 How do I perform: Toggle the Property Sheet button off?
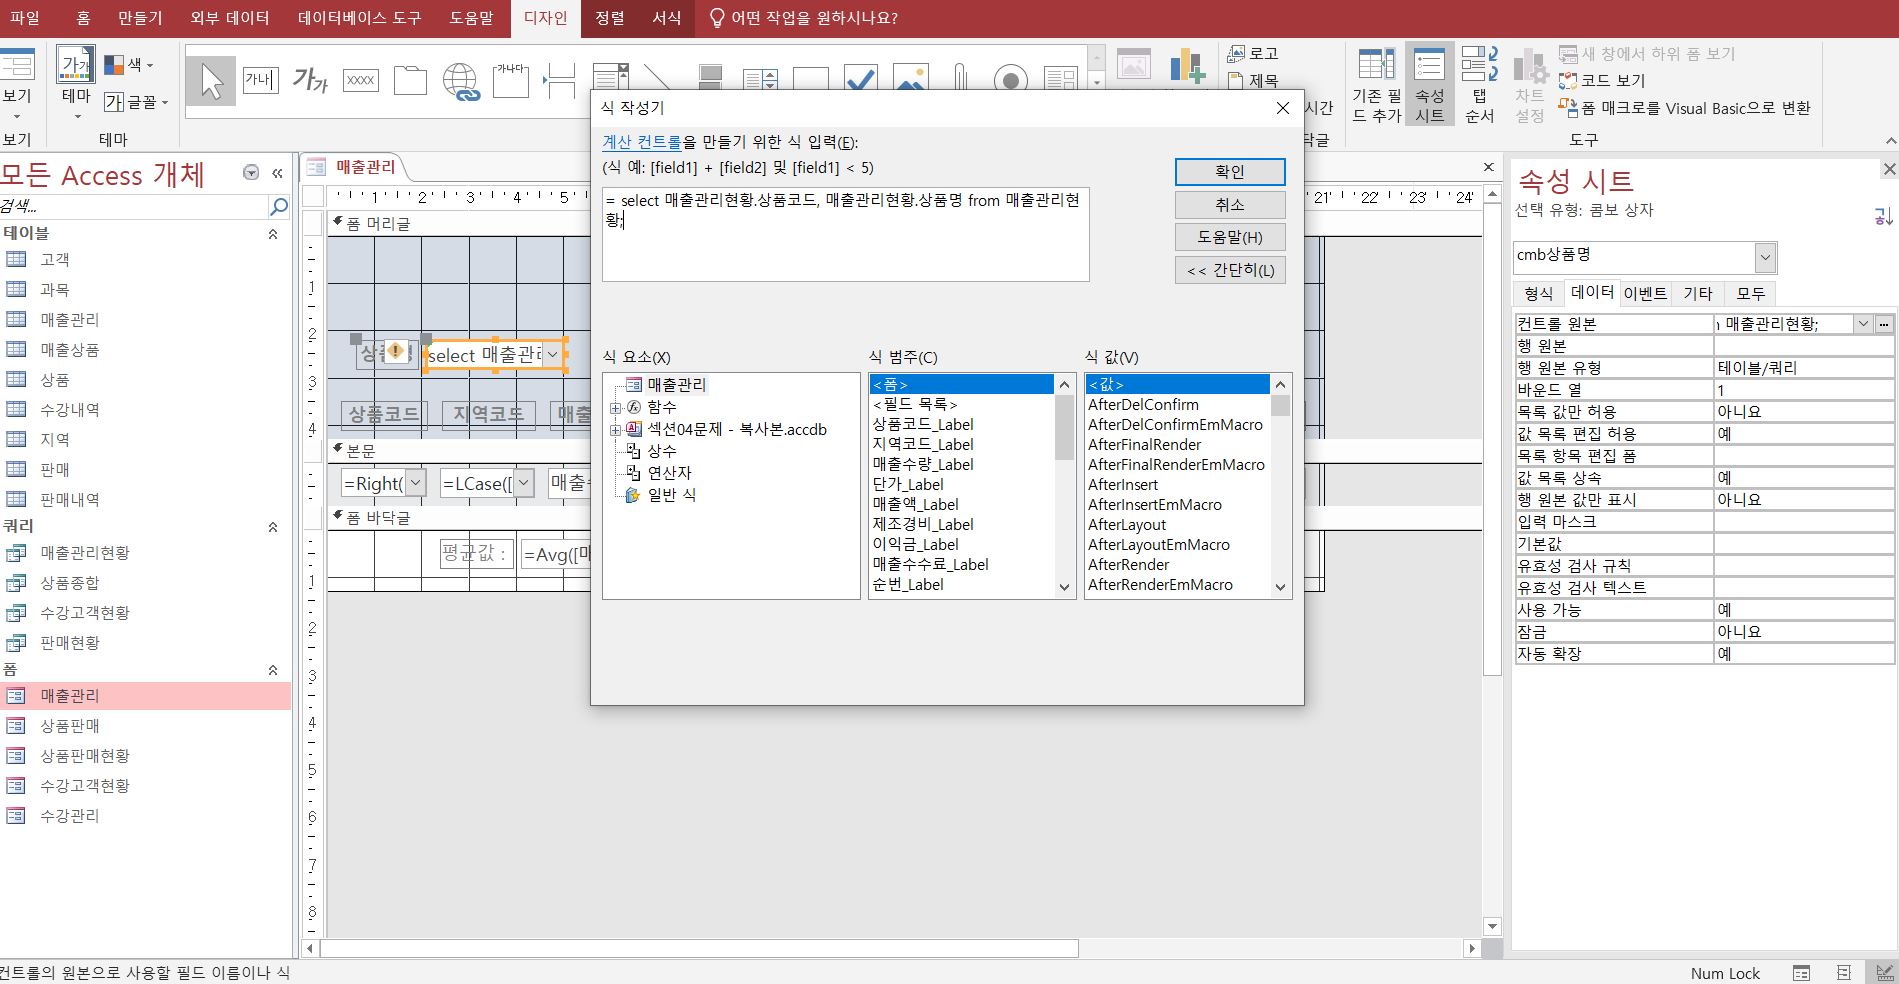[x=1429, y=85]
